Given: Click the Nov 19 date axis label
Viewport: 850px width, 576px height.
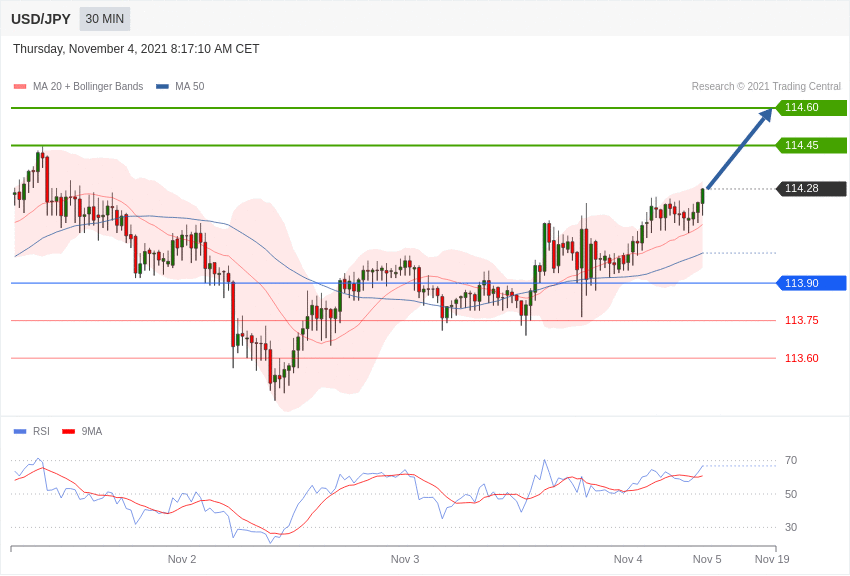Looking at the screenshot, I should (x=772, y=559).
